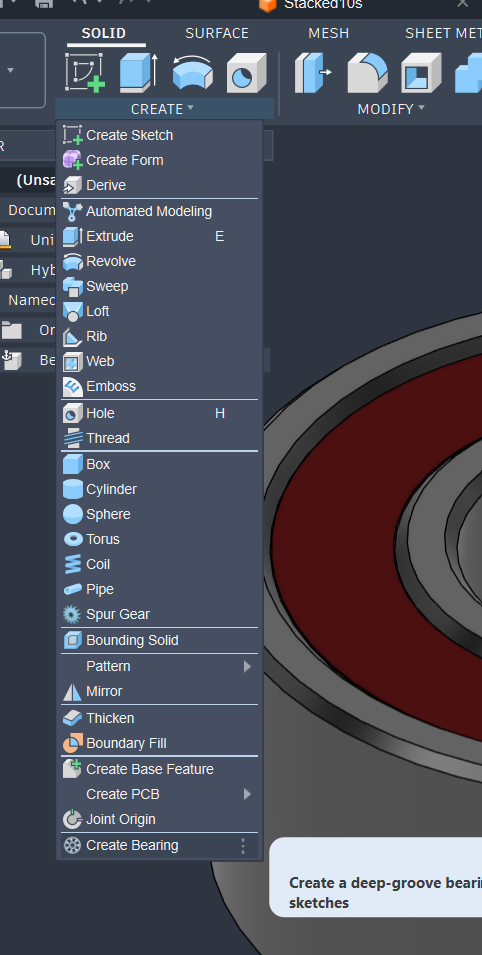
Task: Switch to the SOLID tab
Action: (x=104, y=33)
